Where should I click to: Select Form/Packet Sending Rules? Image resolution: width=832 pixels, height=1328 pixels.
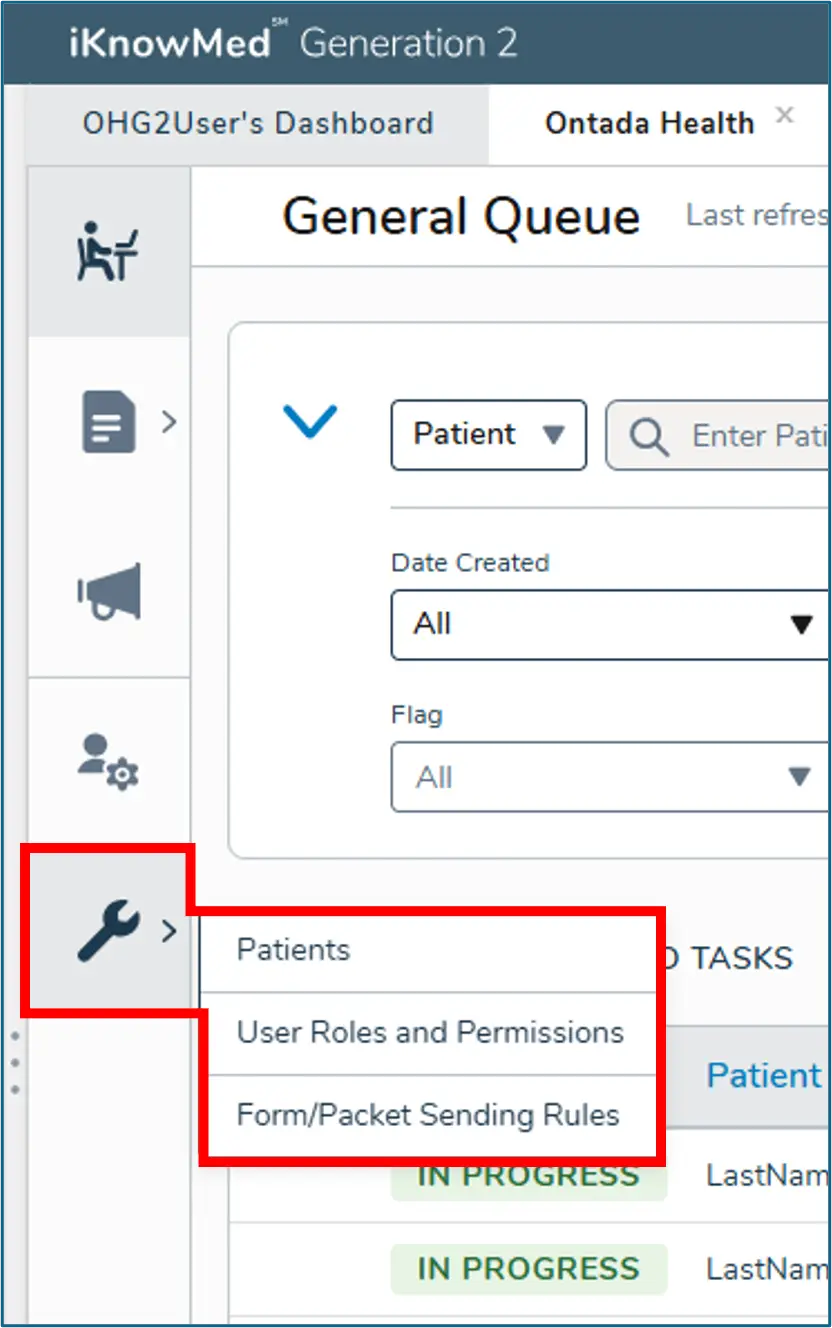pos(428,1115)
